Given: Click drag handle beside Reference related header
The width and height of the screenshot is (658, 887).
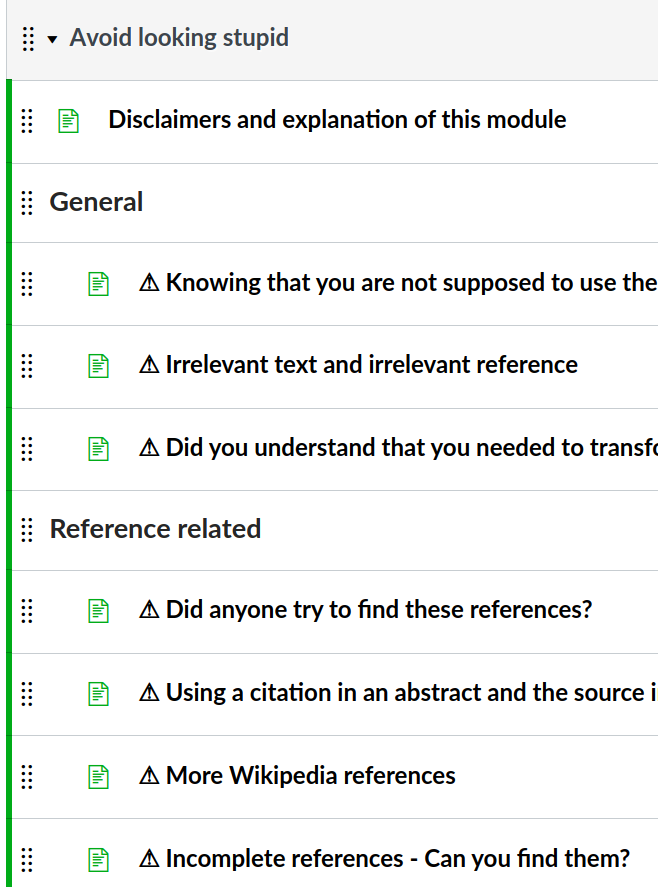Looking at the screenshot, I should coord(28,529).
